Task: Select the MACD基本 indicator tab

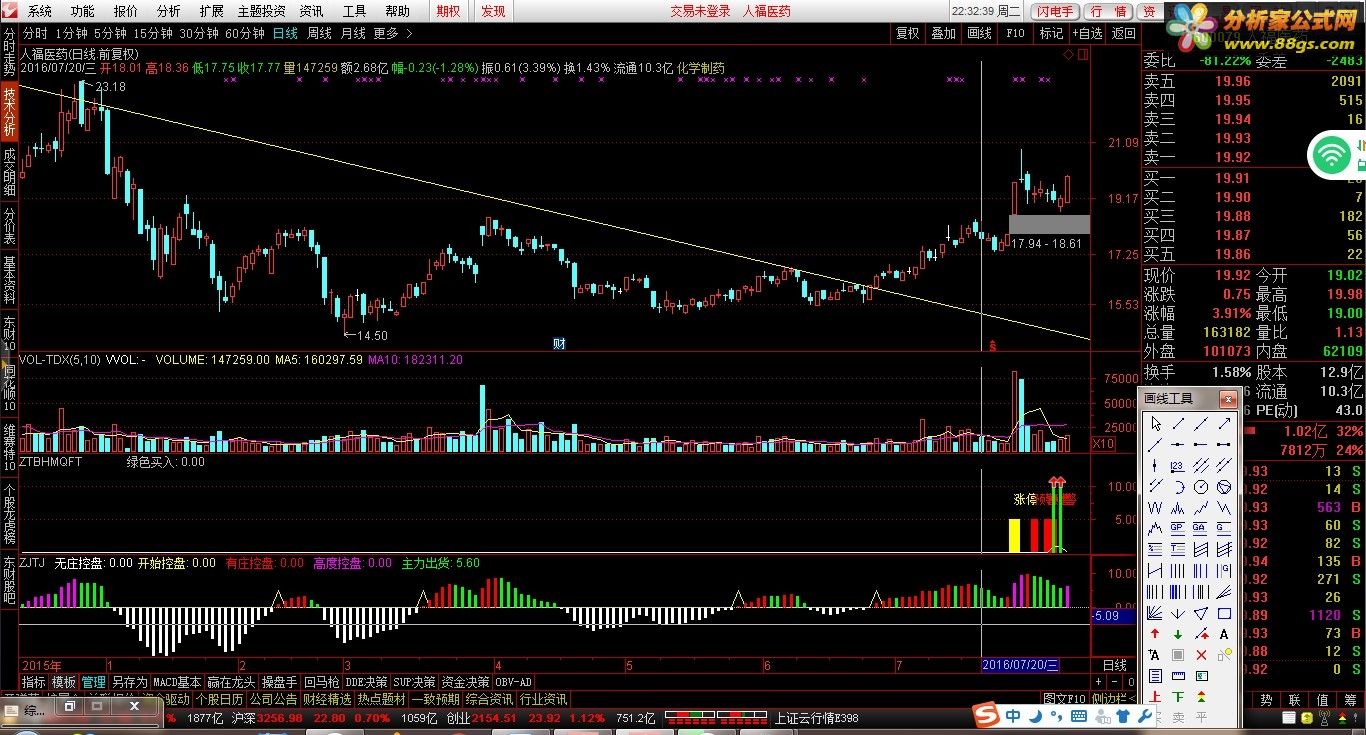Action: click(x=177, y=682)
